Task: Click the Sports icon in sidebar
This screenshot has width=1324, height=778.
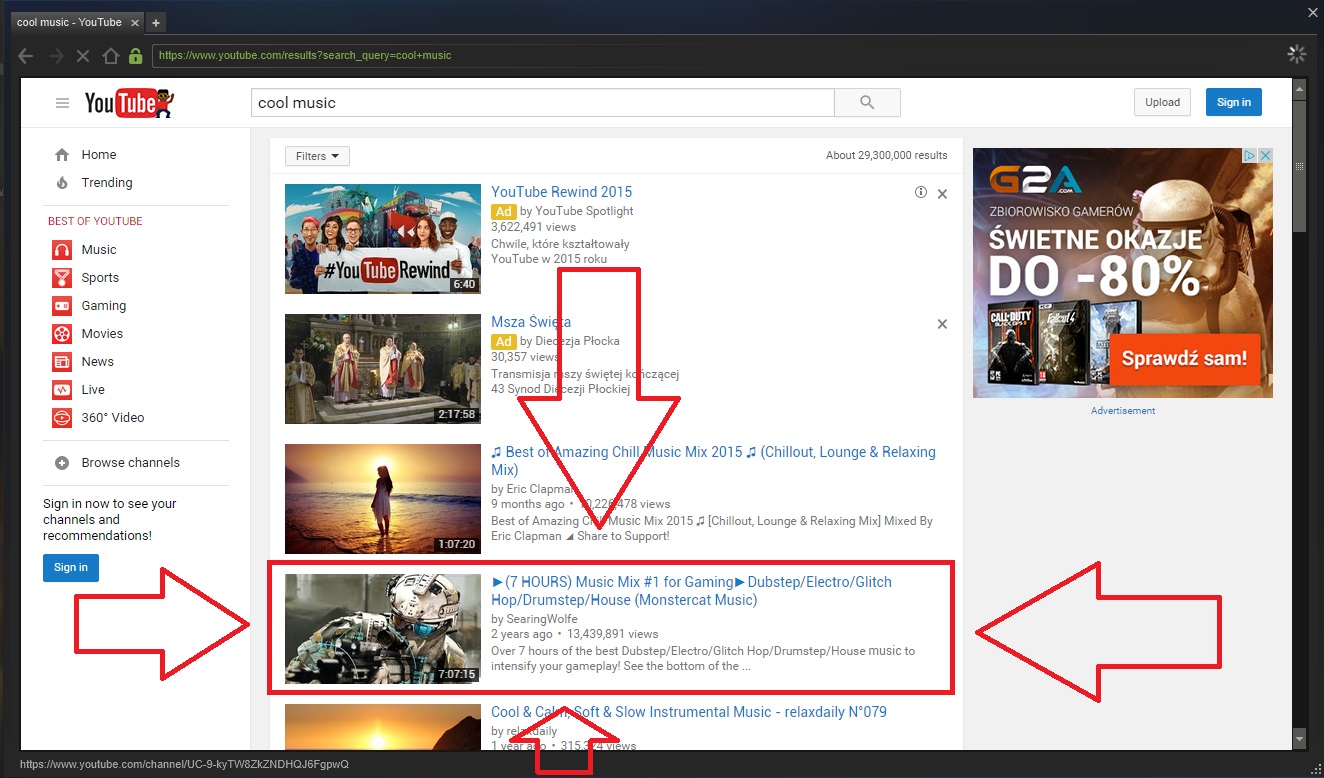Action: tap(62, 278)
